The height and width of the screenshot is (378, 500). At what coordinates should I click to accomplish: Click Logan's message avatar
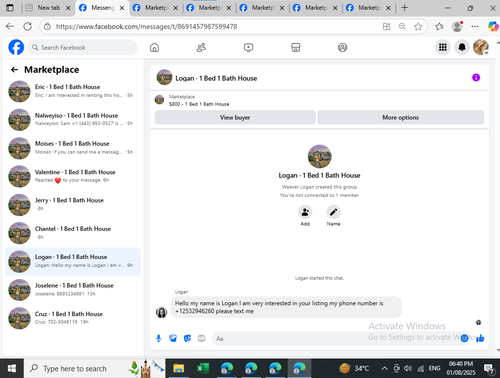161,312
